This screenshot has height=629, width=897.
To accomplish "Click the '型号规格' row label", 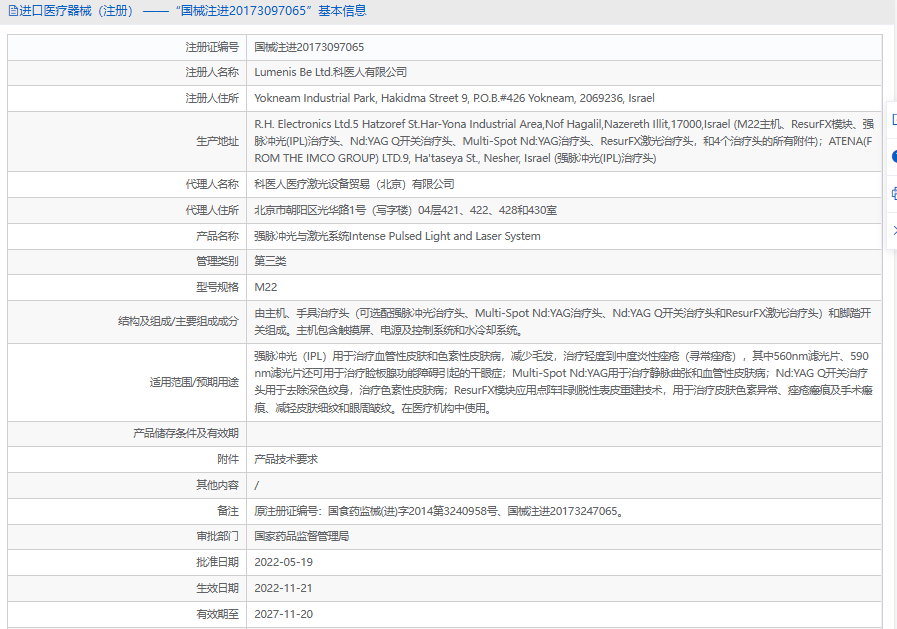I will (217, 286).
